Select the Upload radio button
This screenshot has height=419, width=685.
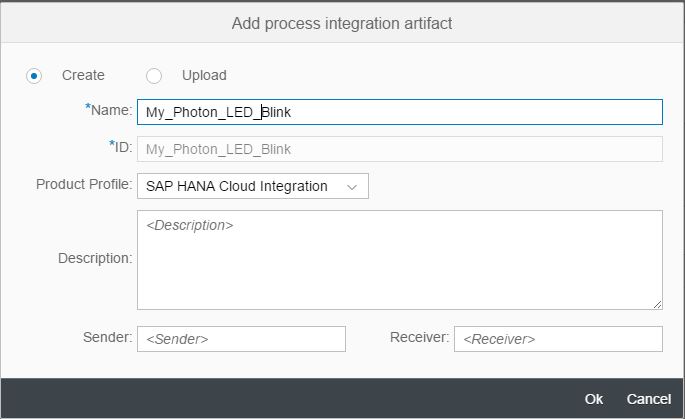(154, 75)
